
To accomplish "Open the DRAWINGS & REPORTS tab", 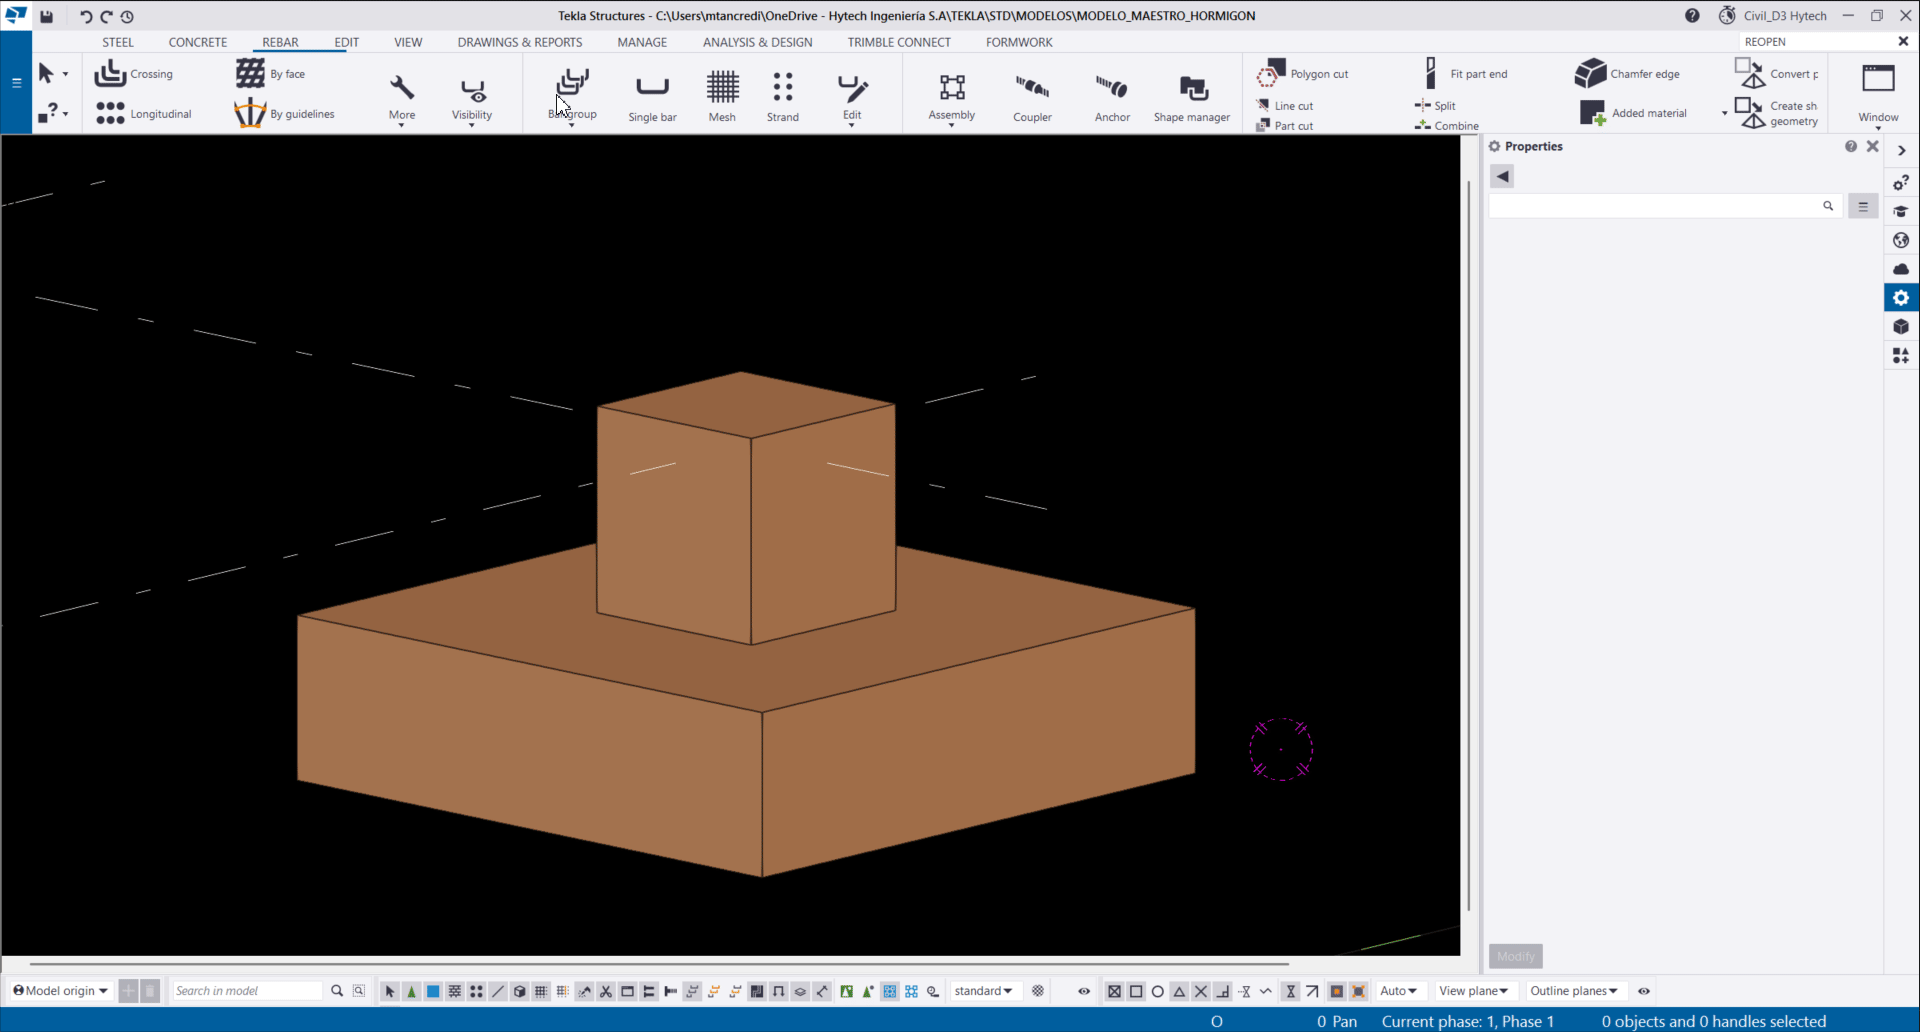I will coord(519,42).
